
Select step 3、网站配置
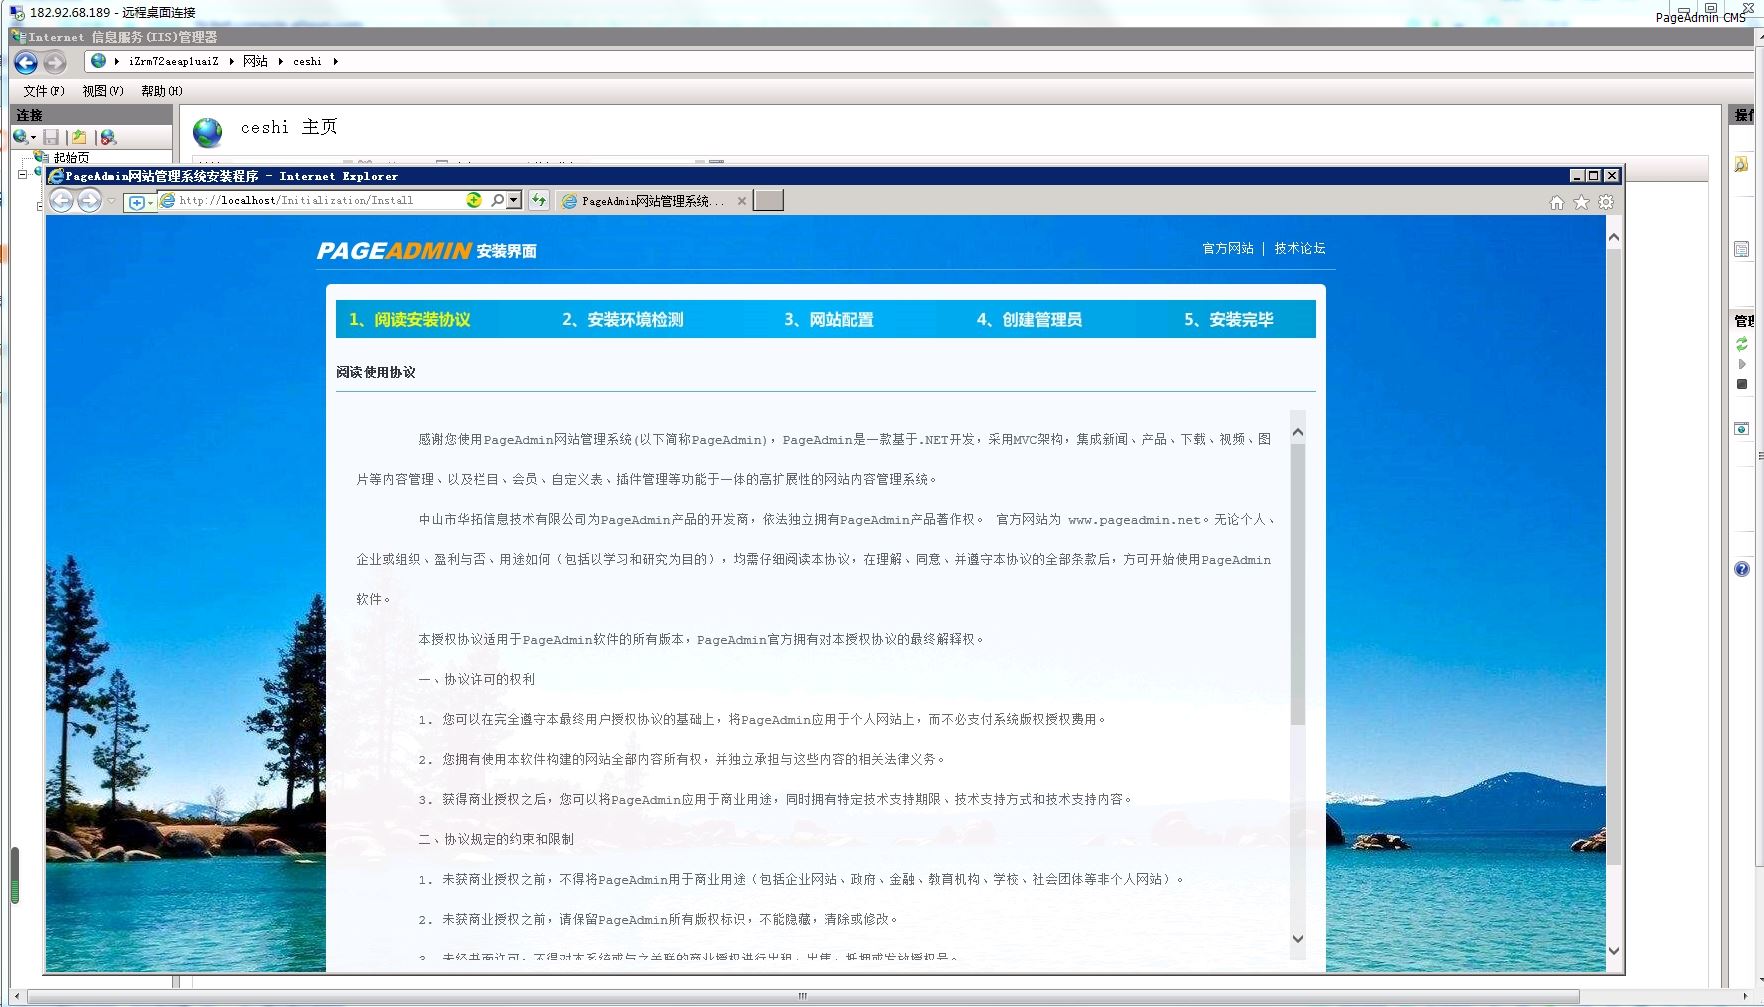tap(829, 320)
